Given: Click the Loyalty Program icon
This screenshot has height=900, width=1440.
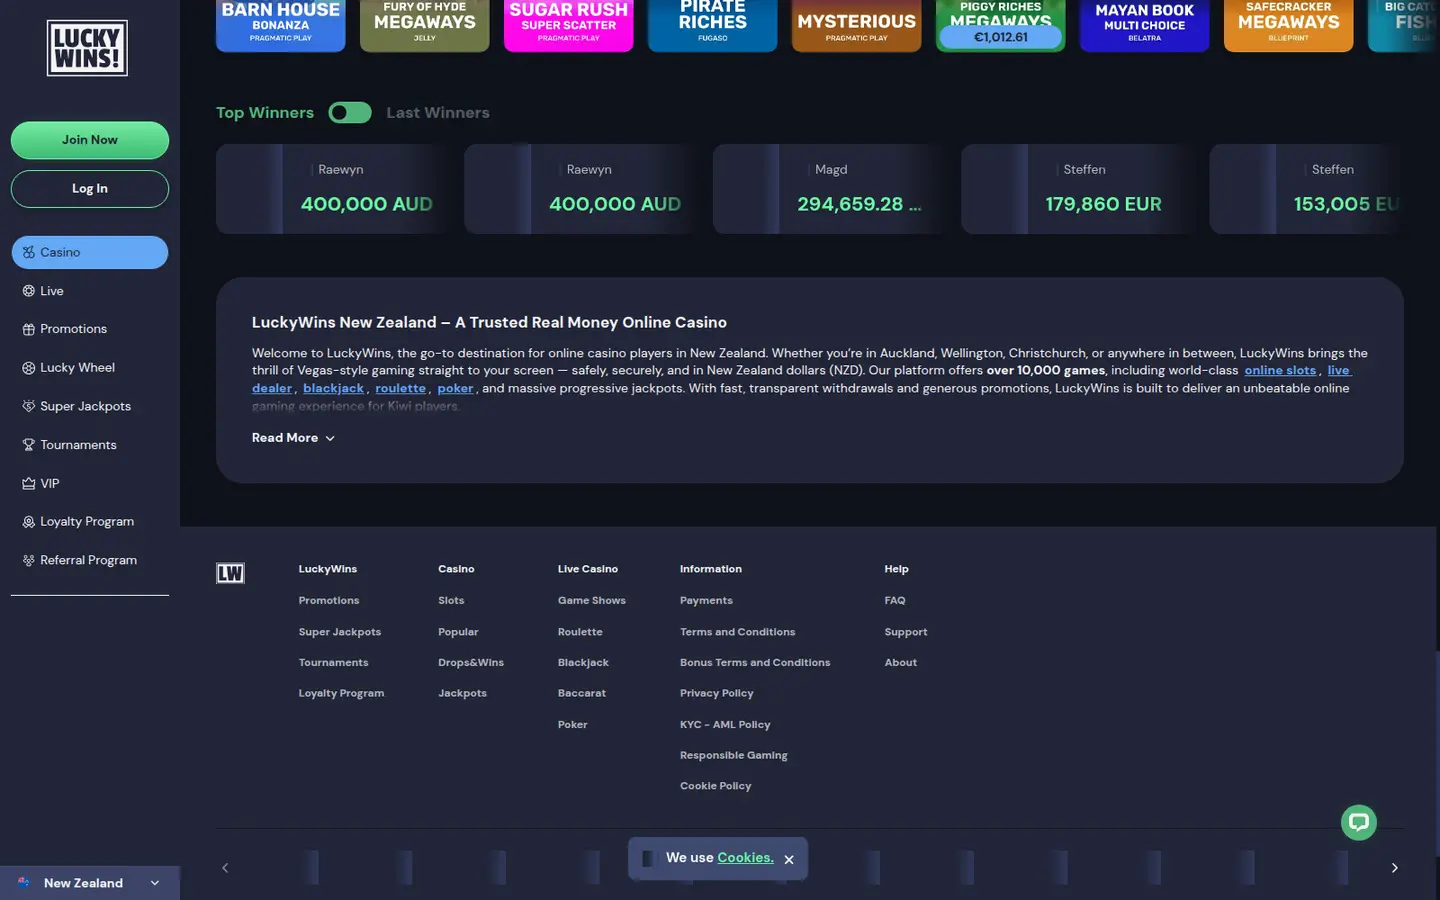Looking at the screenshot, I should point(28,522).
